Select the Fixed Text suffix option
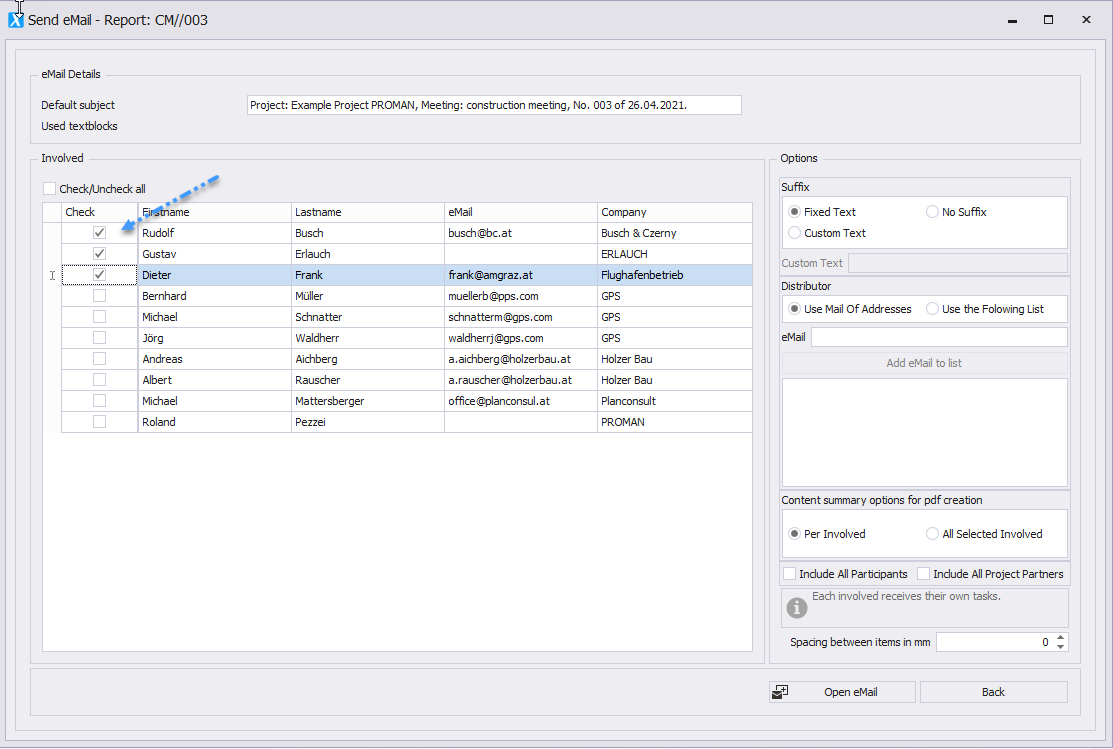Image resolution: width=1113 pixels, height=749 pixels. tap(794, 212)
